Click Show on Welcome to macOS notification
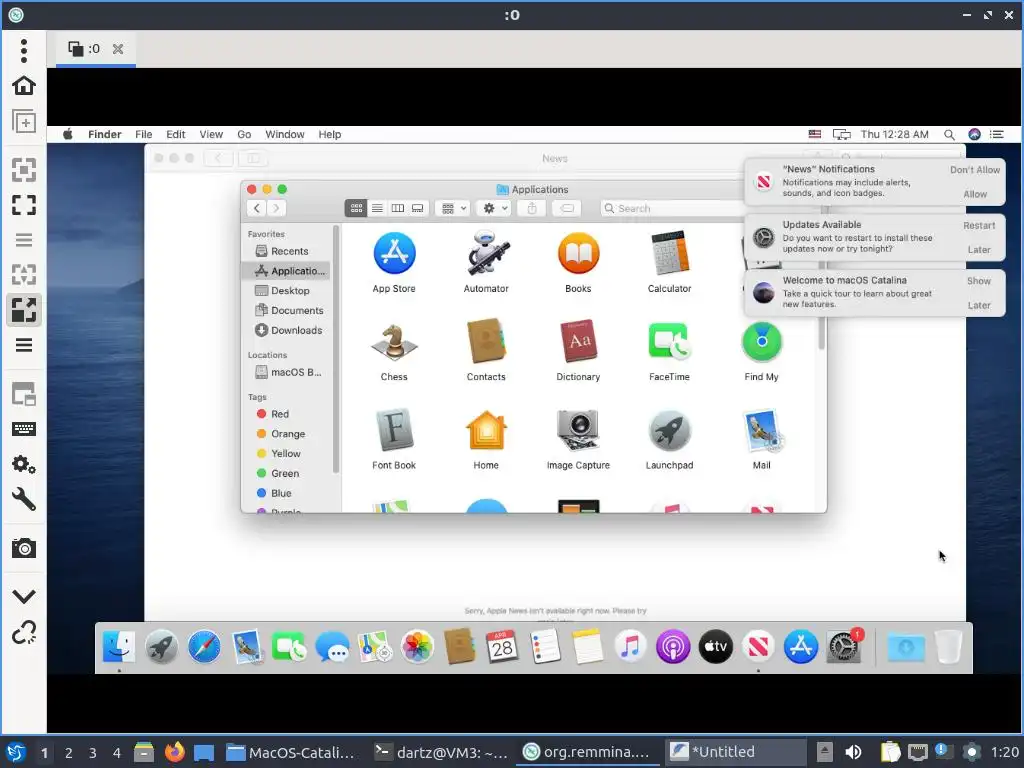Viewport: 1024px width, 768px height. [979, 281]
